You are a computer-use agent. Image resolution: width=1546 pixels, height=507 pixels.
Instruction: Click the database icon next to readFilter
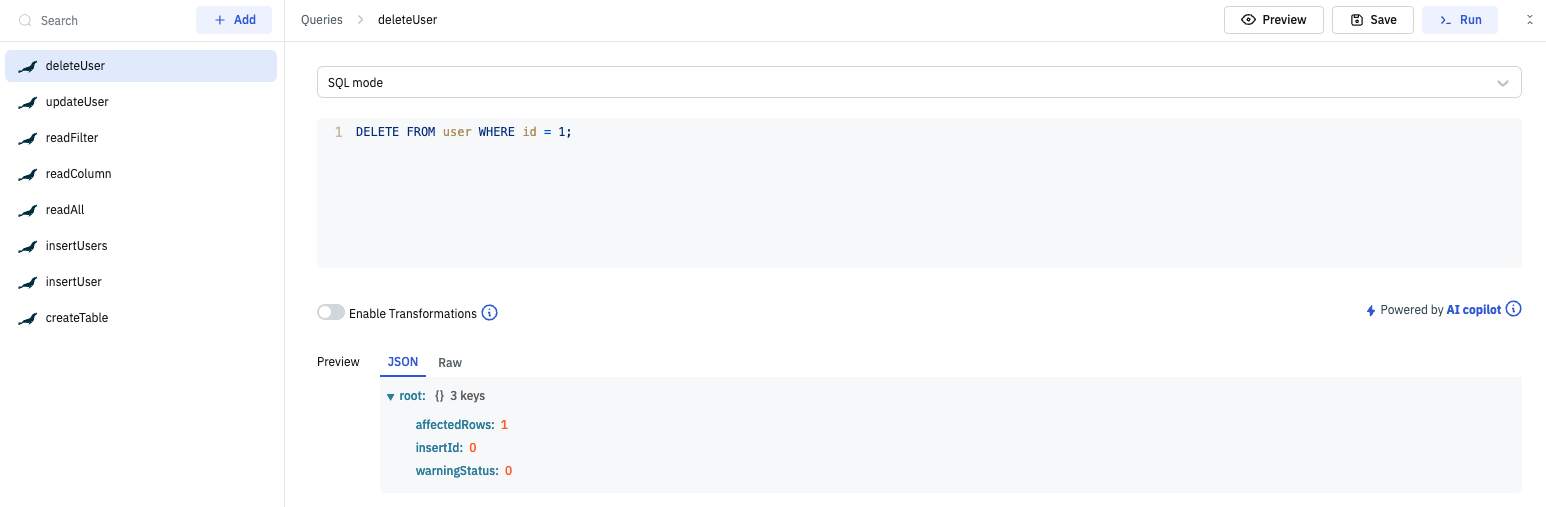point(27,138)
